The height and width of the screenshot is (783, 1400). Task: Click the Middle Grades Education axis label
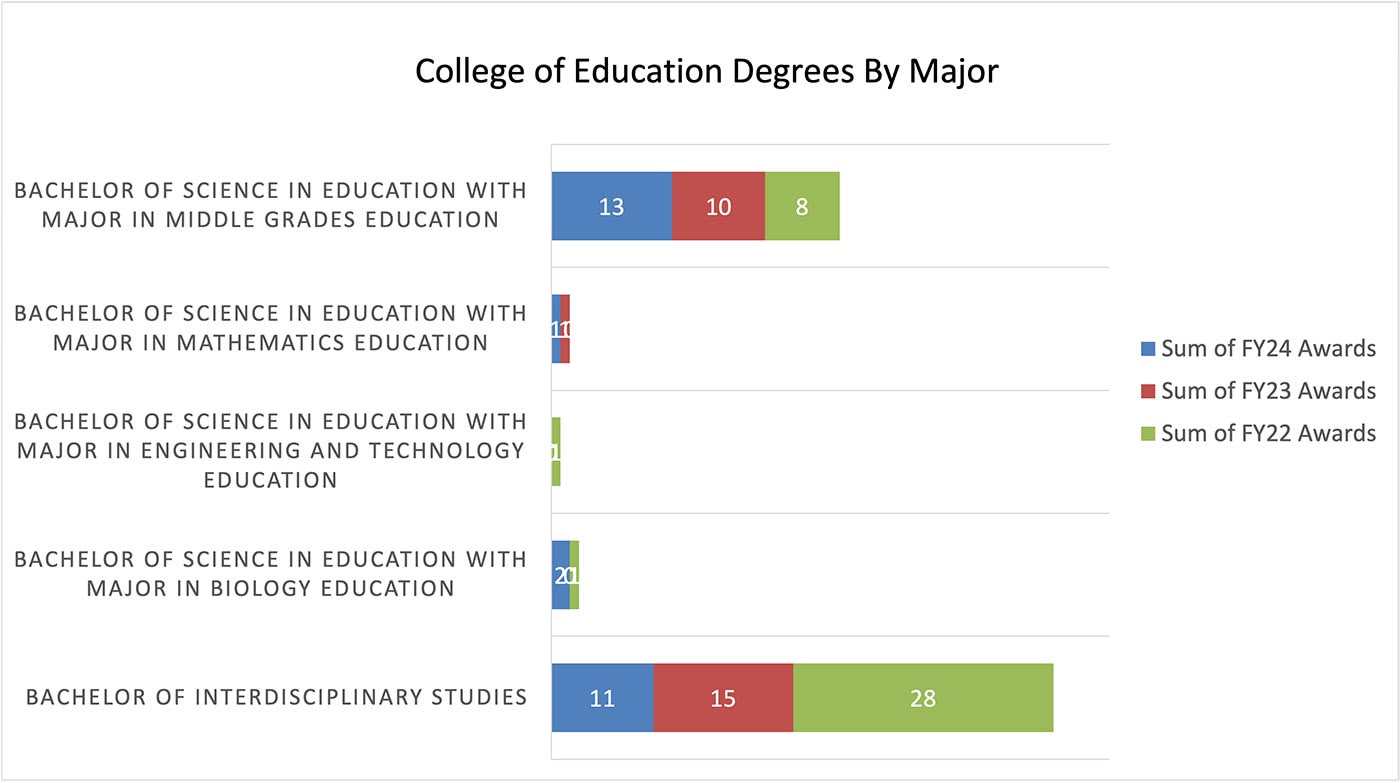(270, 205)
